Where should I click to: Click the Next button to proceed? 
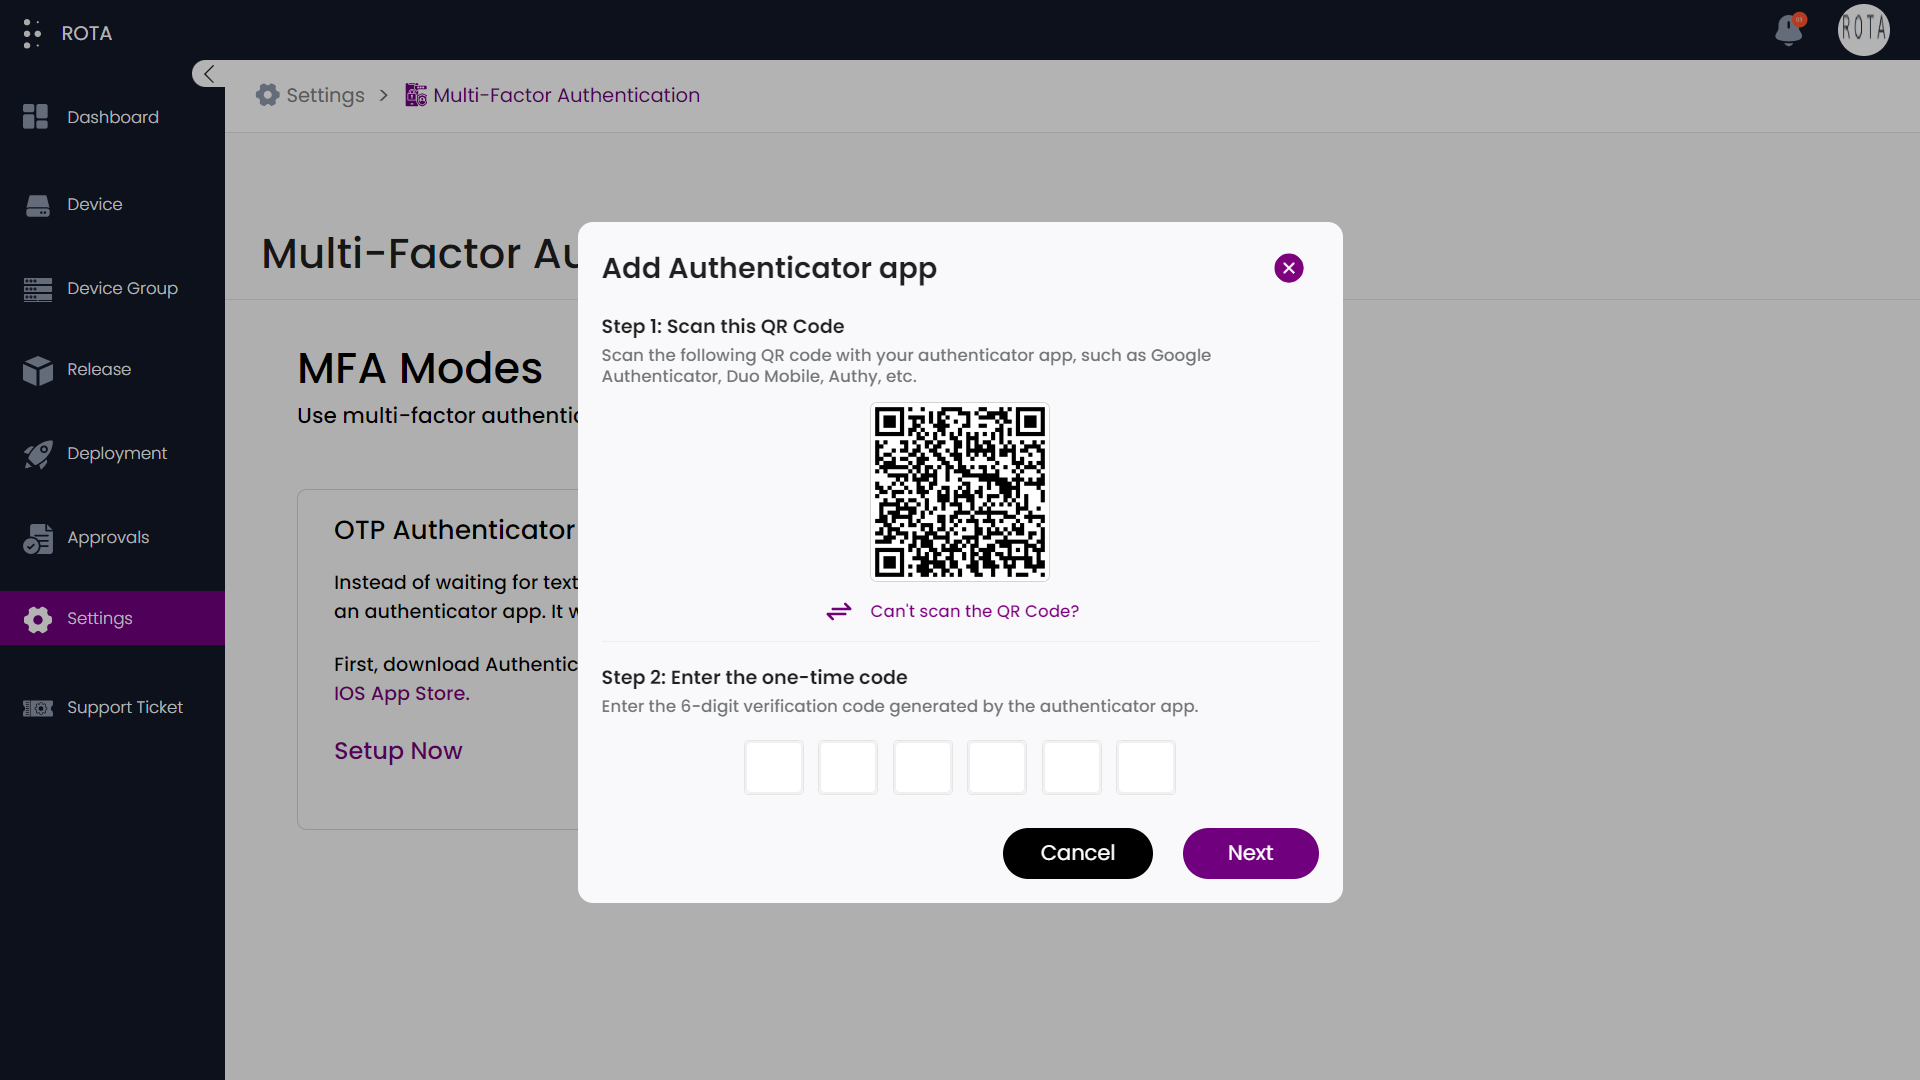(x=1250, y=853)
